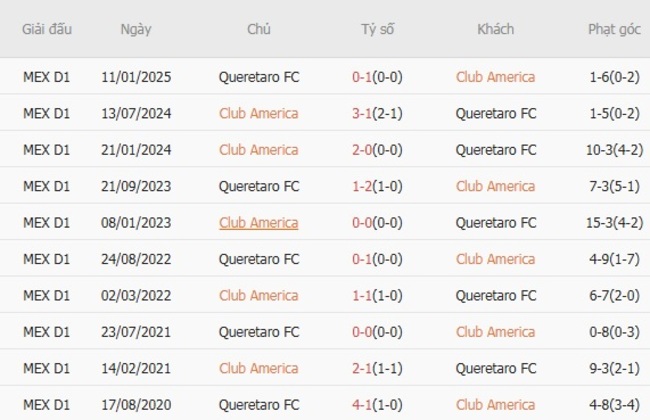Click the 2-0 score on 21/01/2024
This screenshot has height=420, width=650.
point(365,150)
